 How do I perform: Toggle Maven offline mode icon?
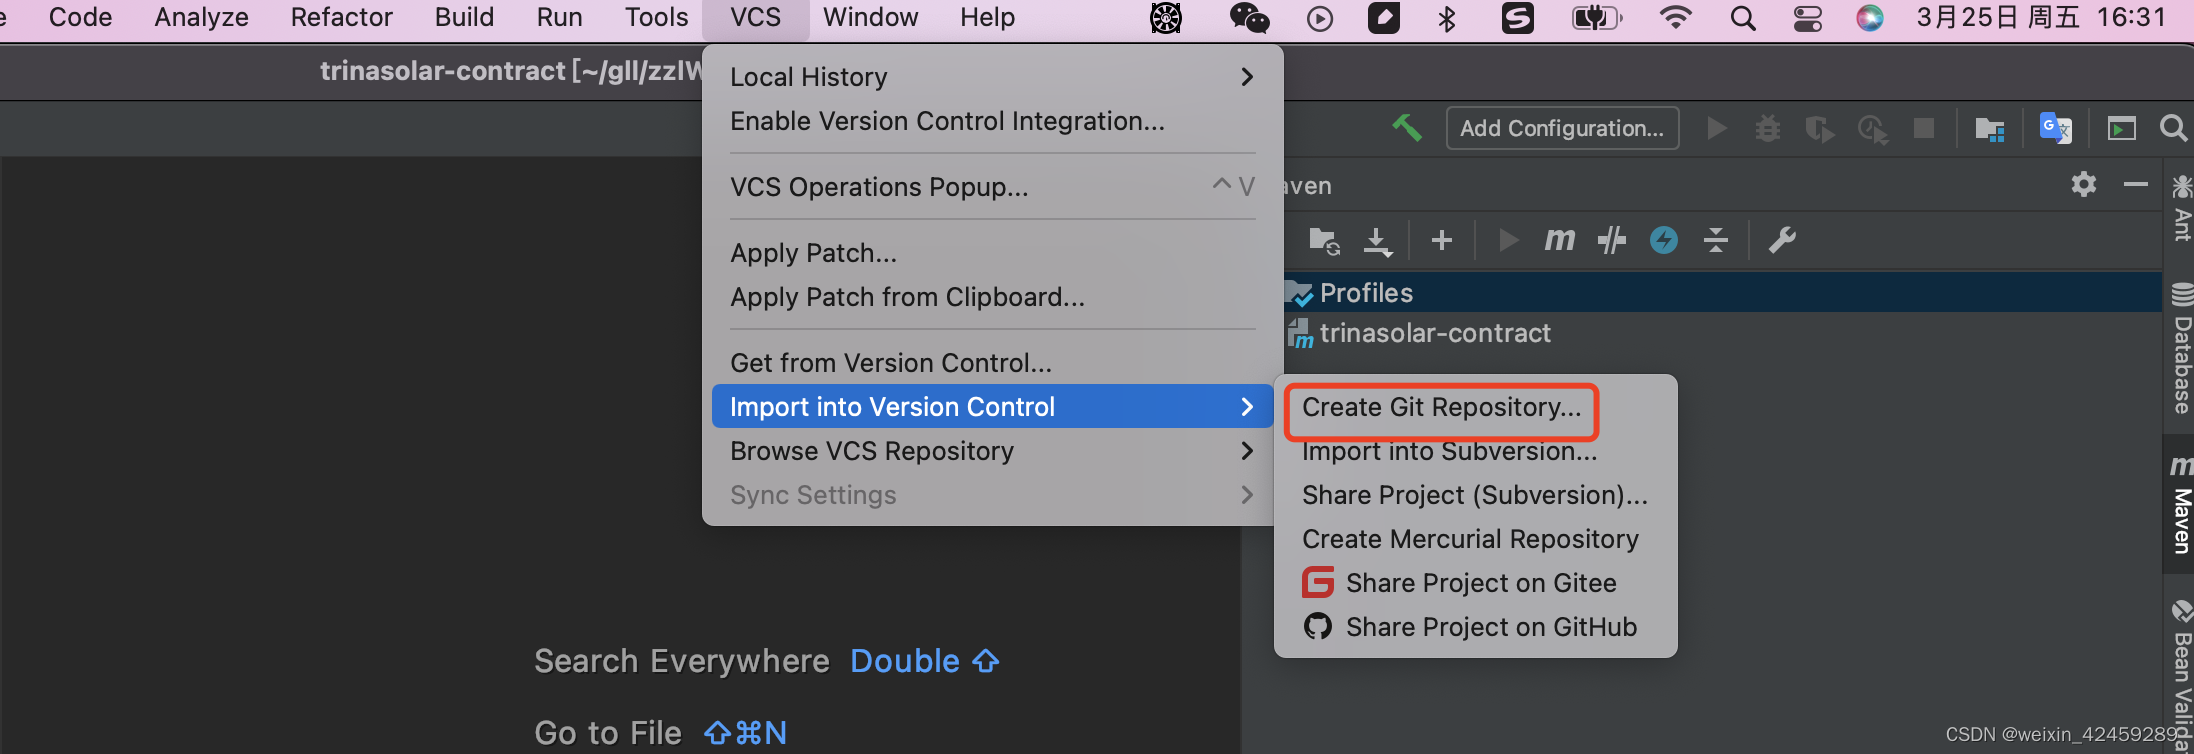coord(1611,240)
